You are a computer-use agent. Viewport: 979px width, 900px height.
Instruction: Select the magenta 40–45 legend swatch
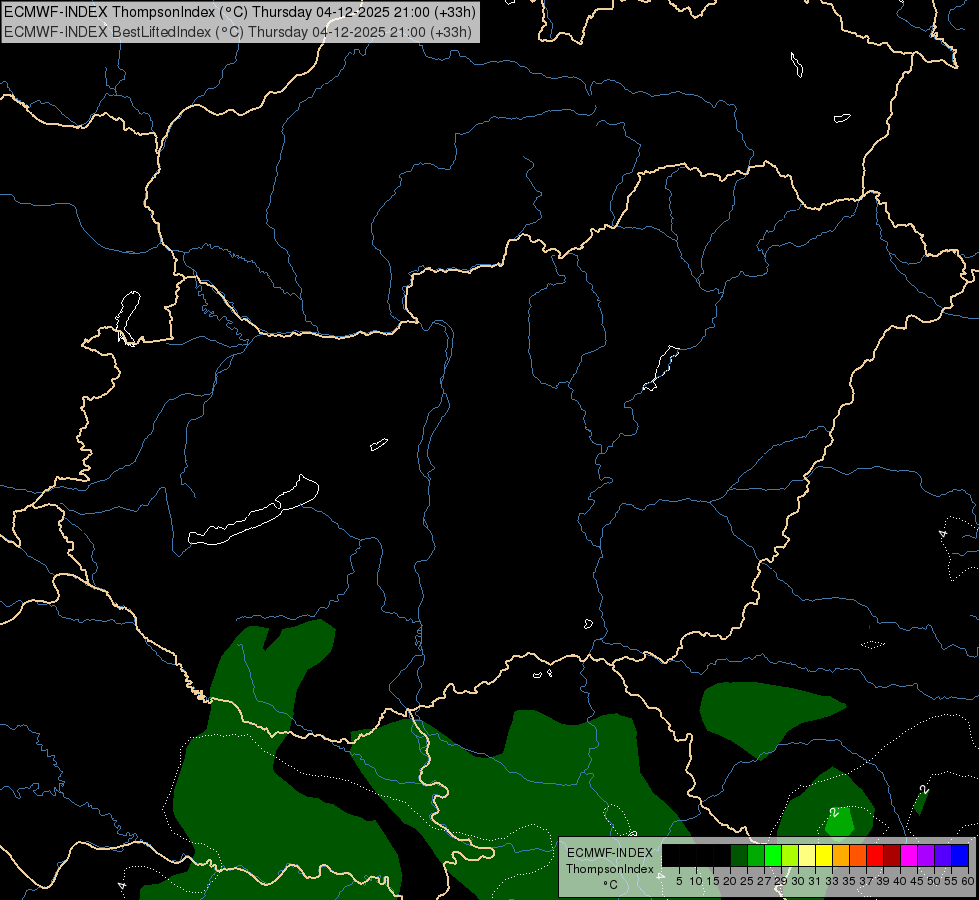click(x=909, y=855)
